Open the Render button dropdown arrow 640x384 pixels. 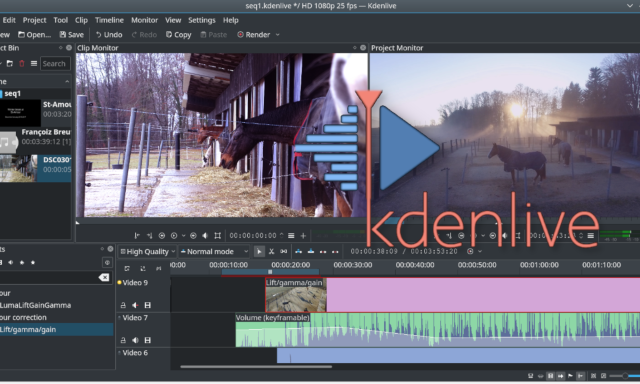pos(278,35)
